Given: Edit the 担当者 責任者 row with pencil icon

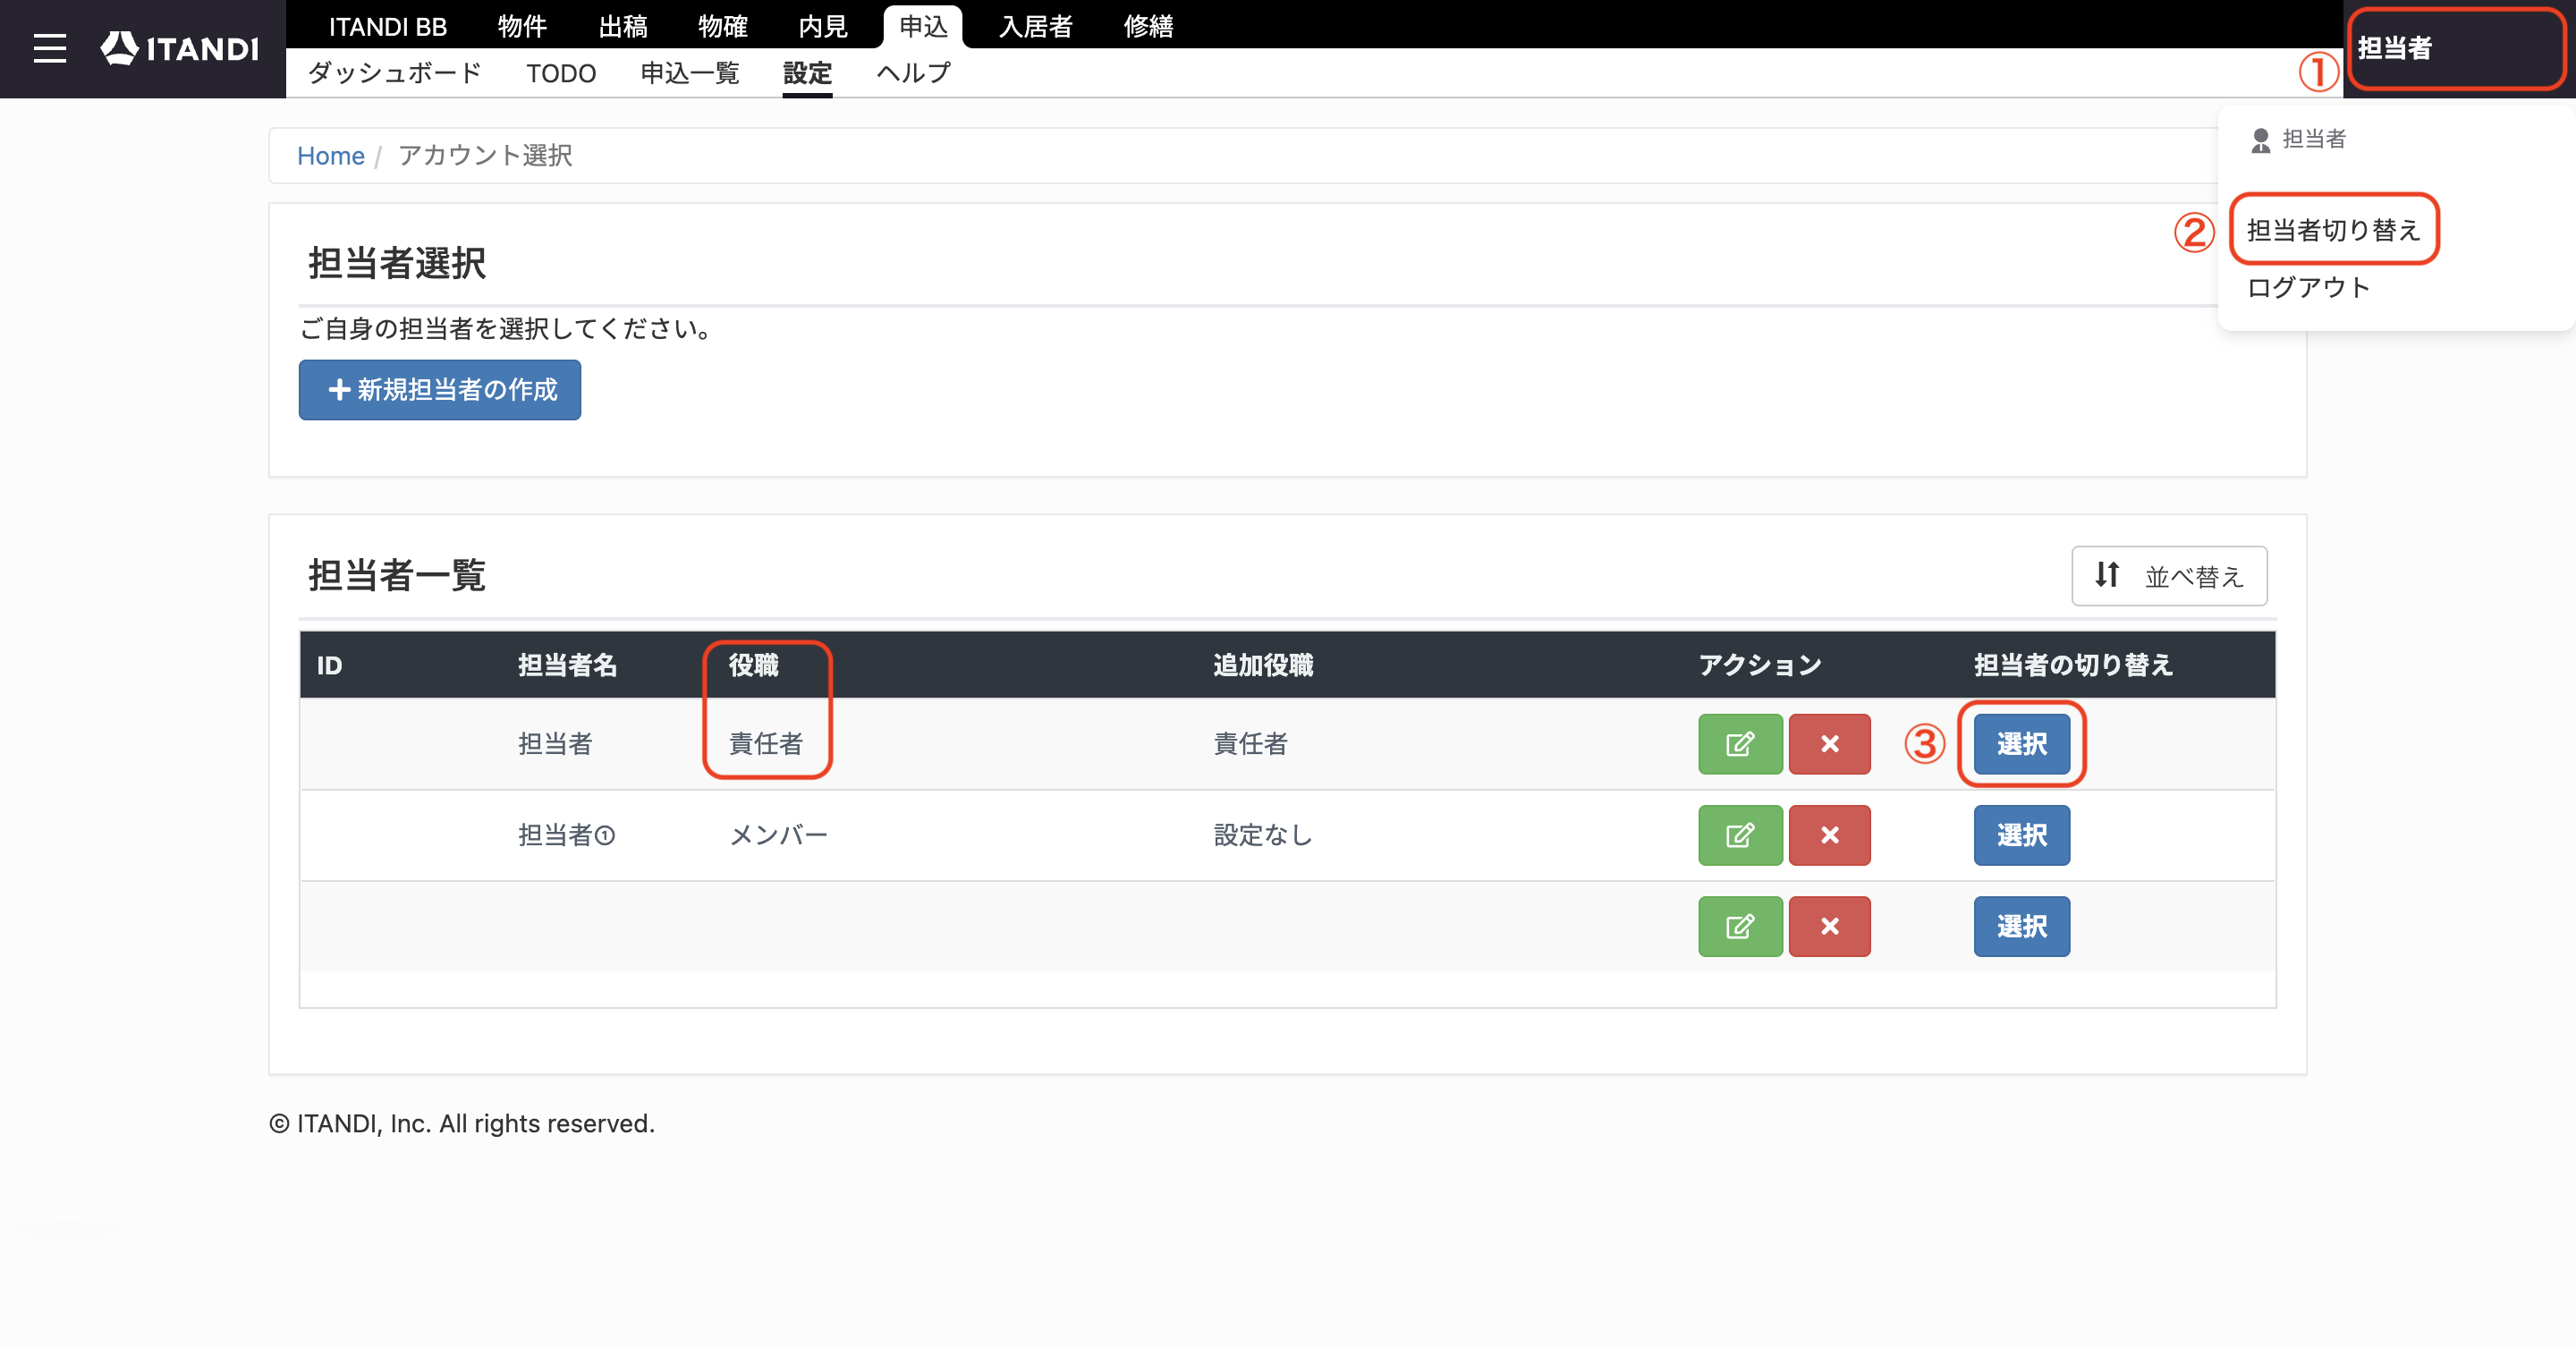Looking at the screenshot, I should coord(1740,744).
